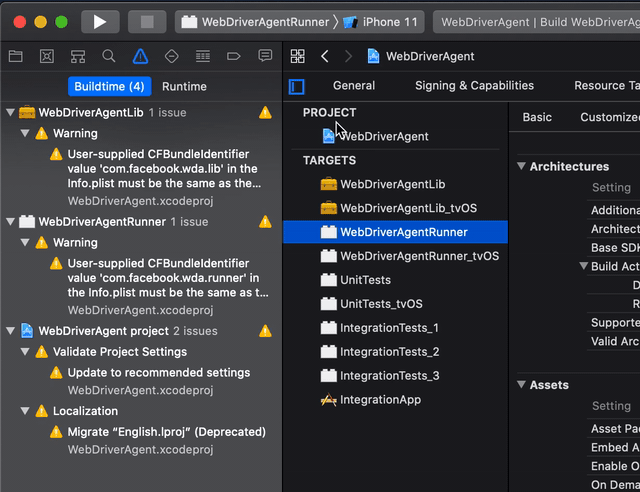Click the WebDriverAgentLib_tvOS toolbox icon
Image resolution: width=640 pixels, height=492 pixels.
(329, 208)
